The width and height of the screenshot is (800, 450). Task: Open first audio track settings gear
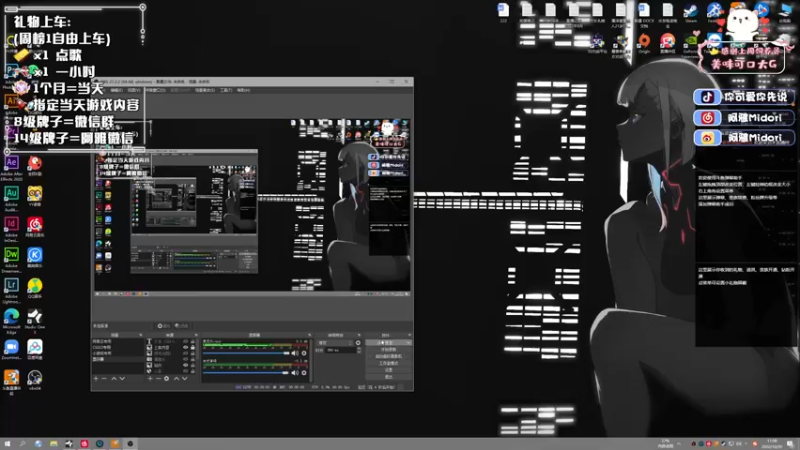[304, 353]
